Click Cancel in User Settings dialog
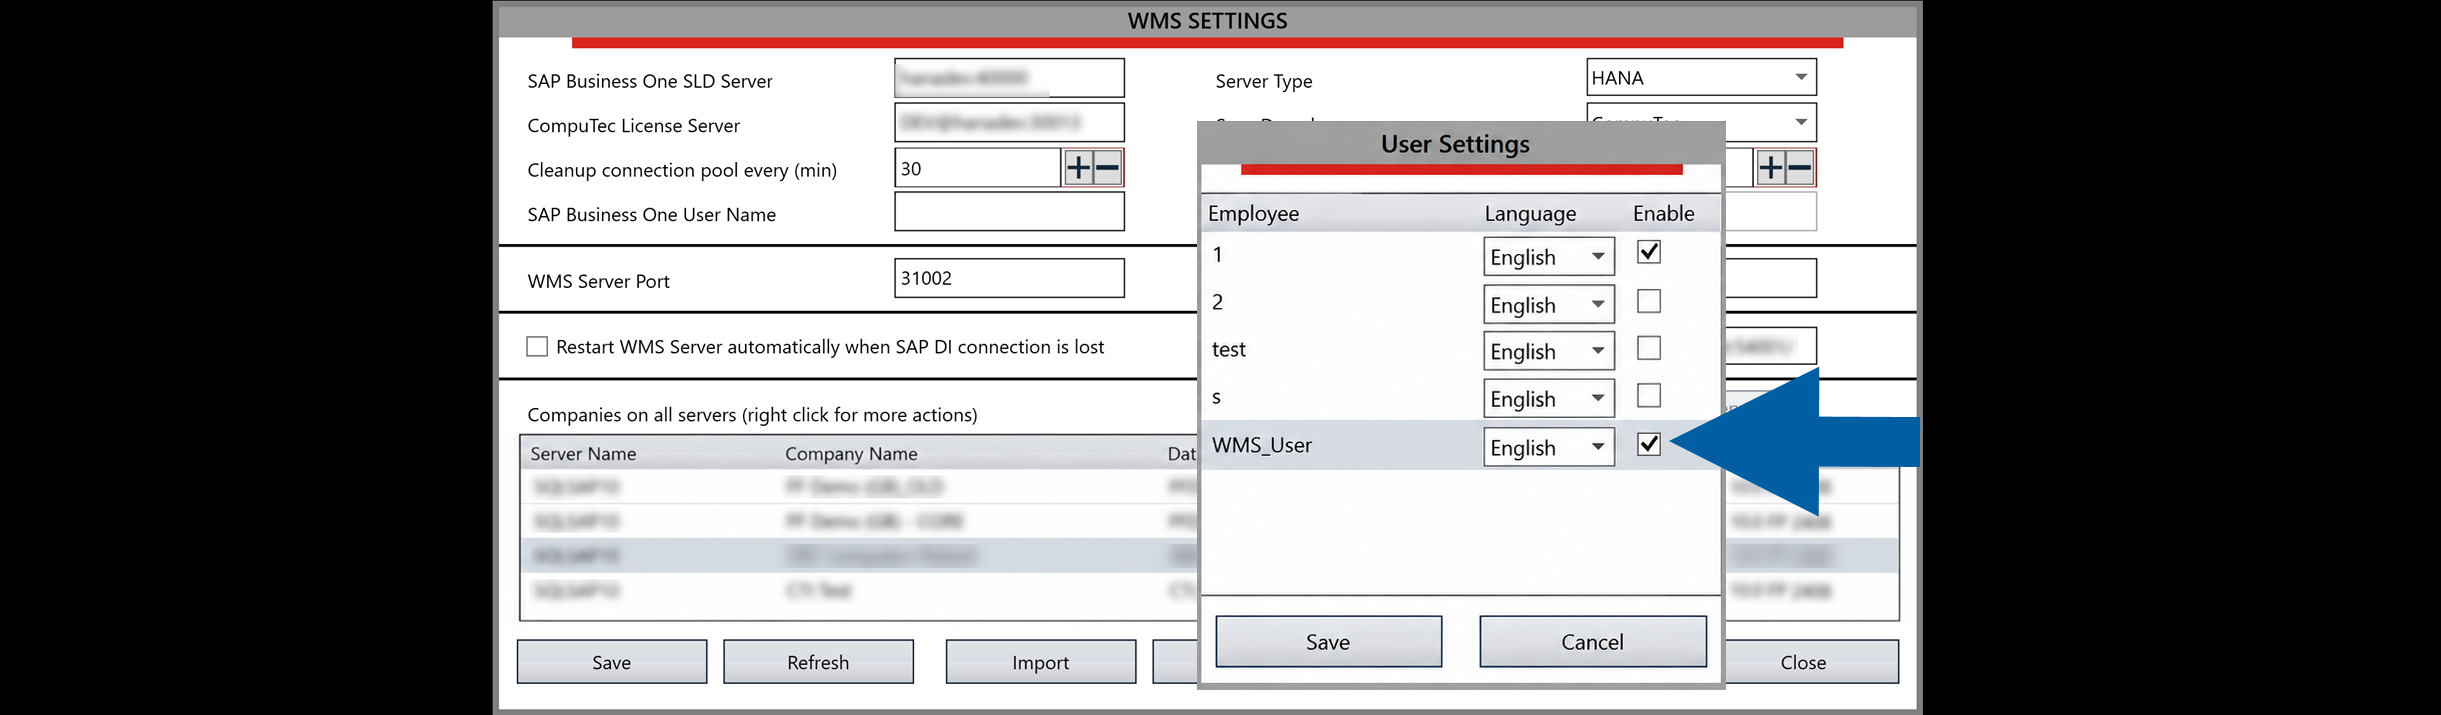 (x=1592, y=642)
